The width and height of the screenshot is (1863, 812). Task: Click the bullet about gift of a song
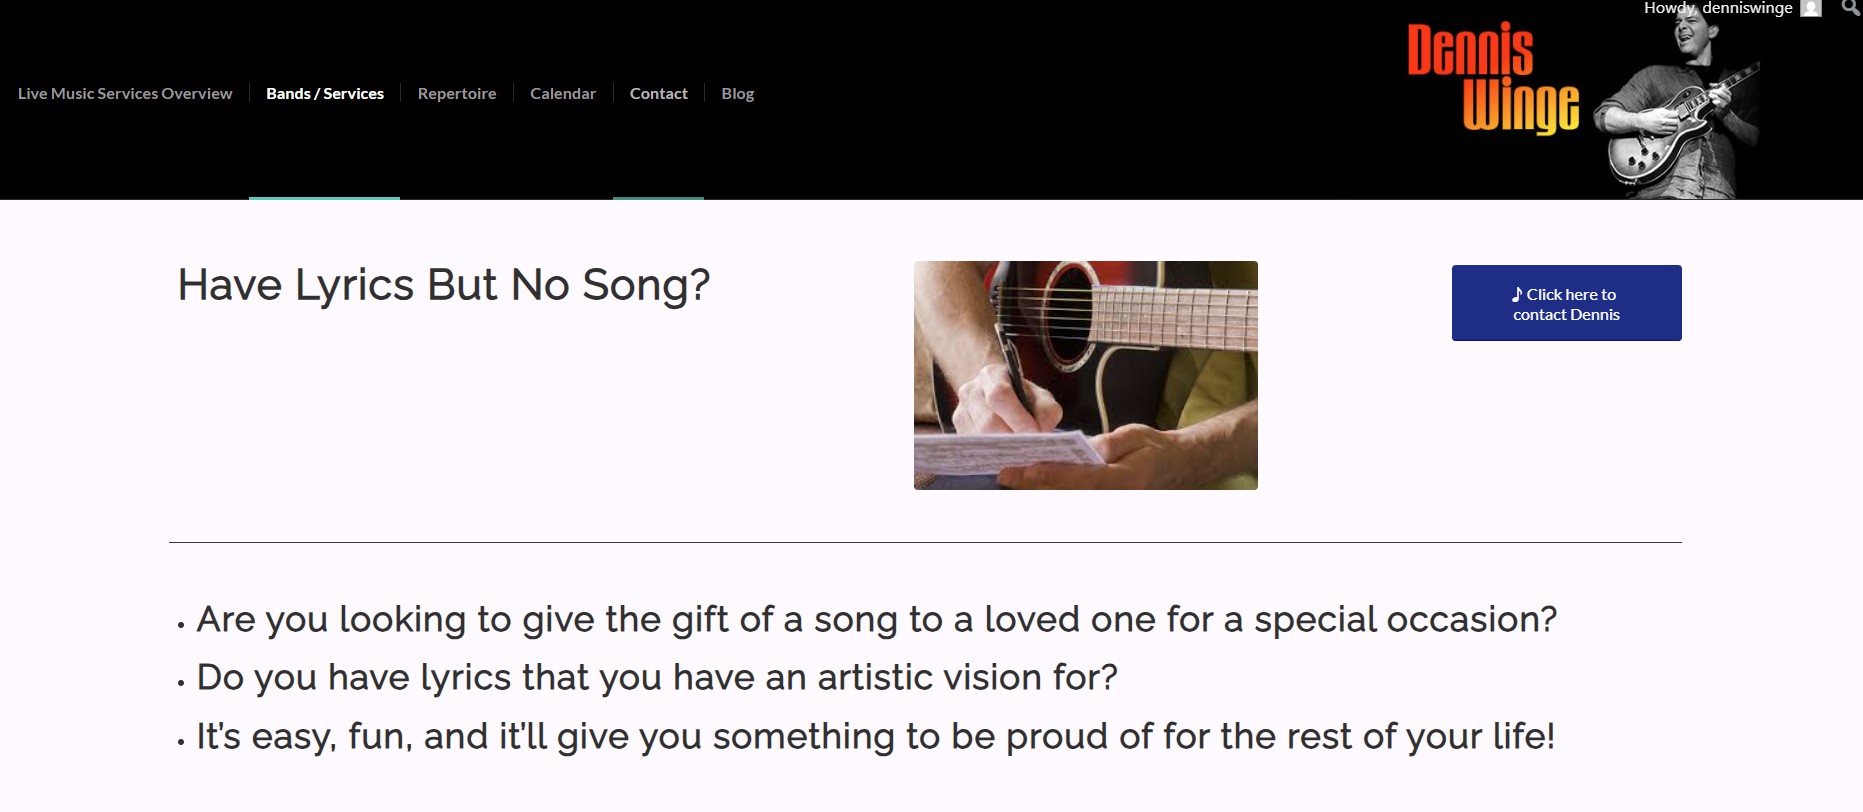click(x=876, y=620)
